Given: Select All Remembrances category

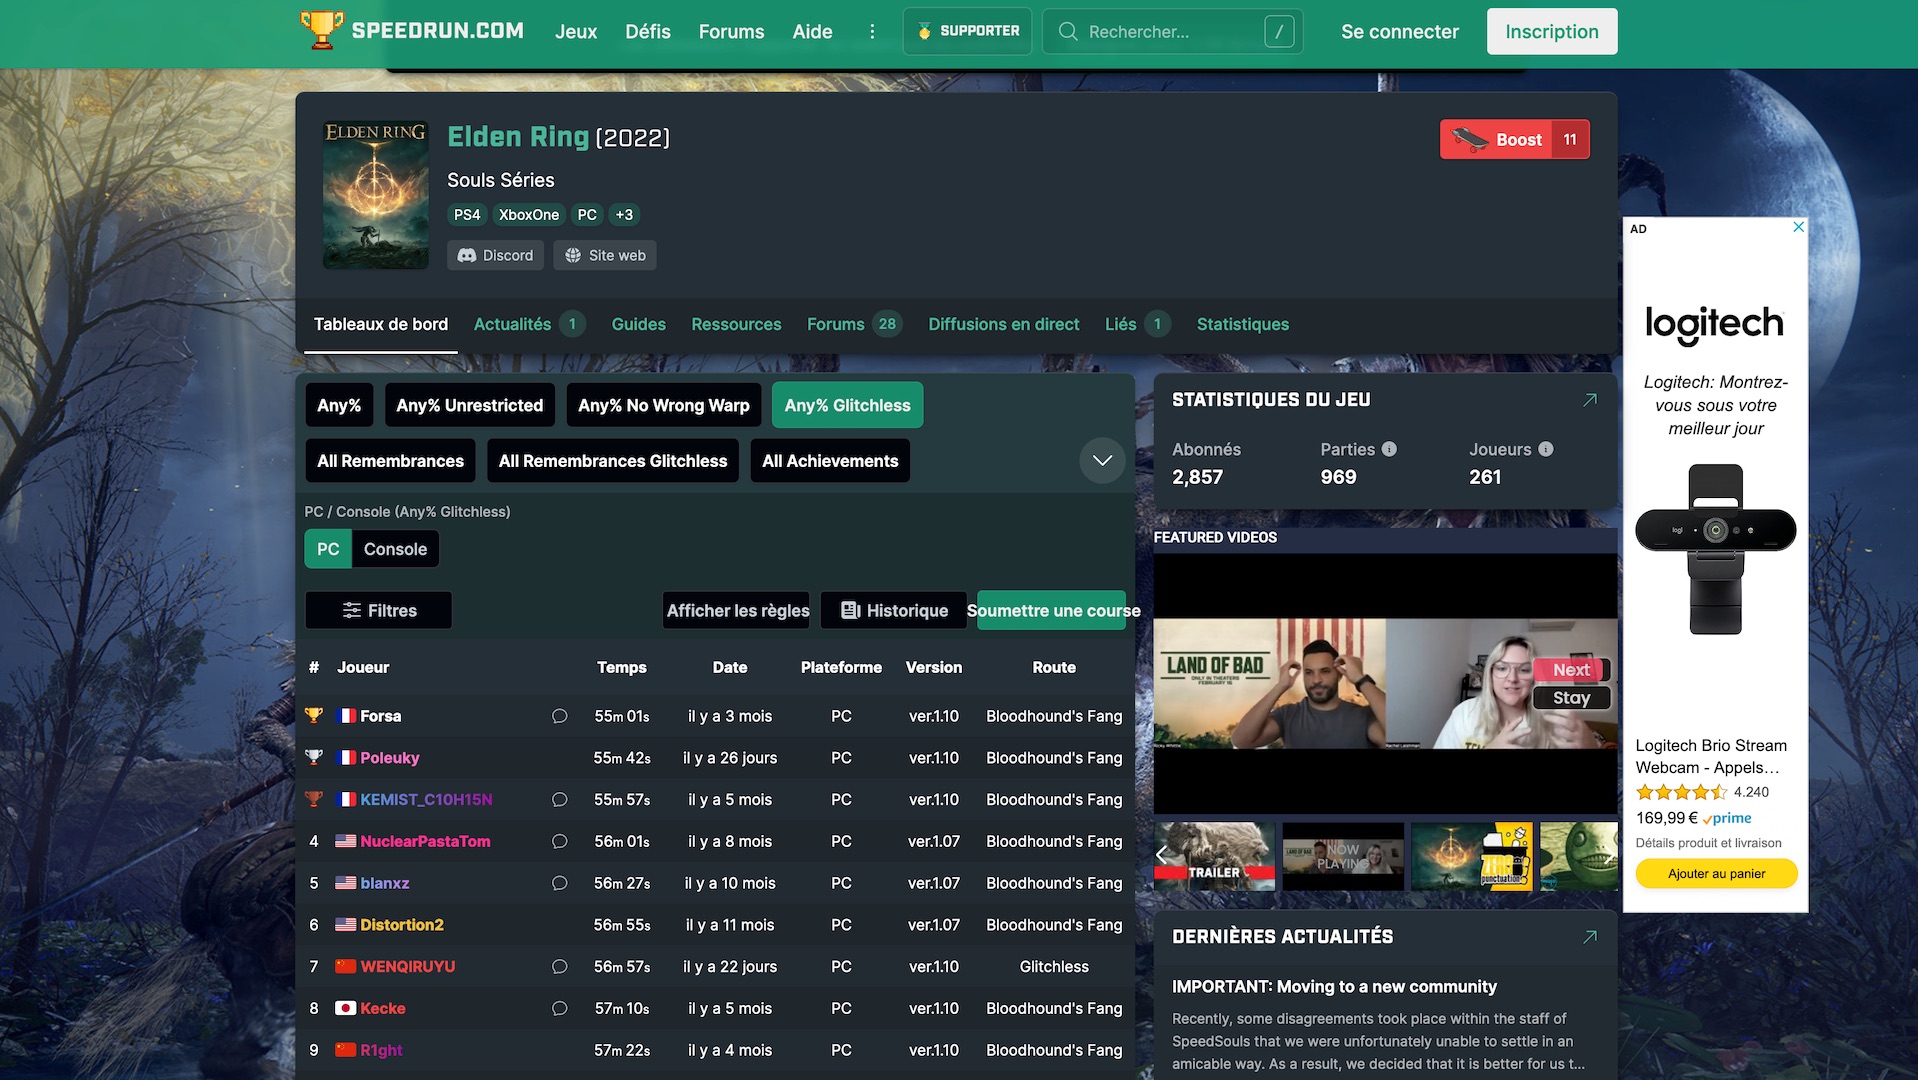Looking at the screenshot, I should (390, 461).
